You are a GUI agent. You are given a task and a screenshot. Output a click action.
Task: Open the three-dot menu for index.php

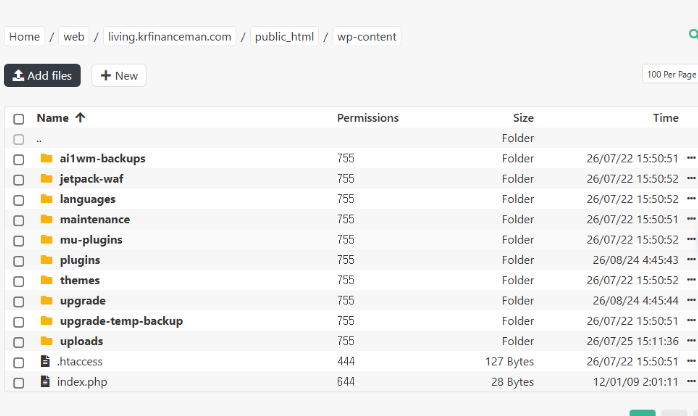coord(691,381)
